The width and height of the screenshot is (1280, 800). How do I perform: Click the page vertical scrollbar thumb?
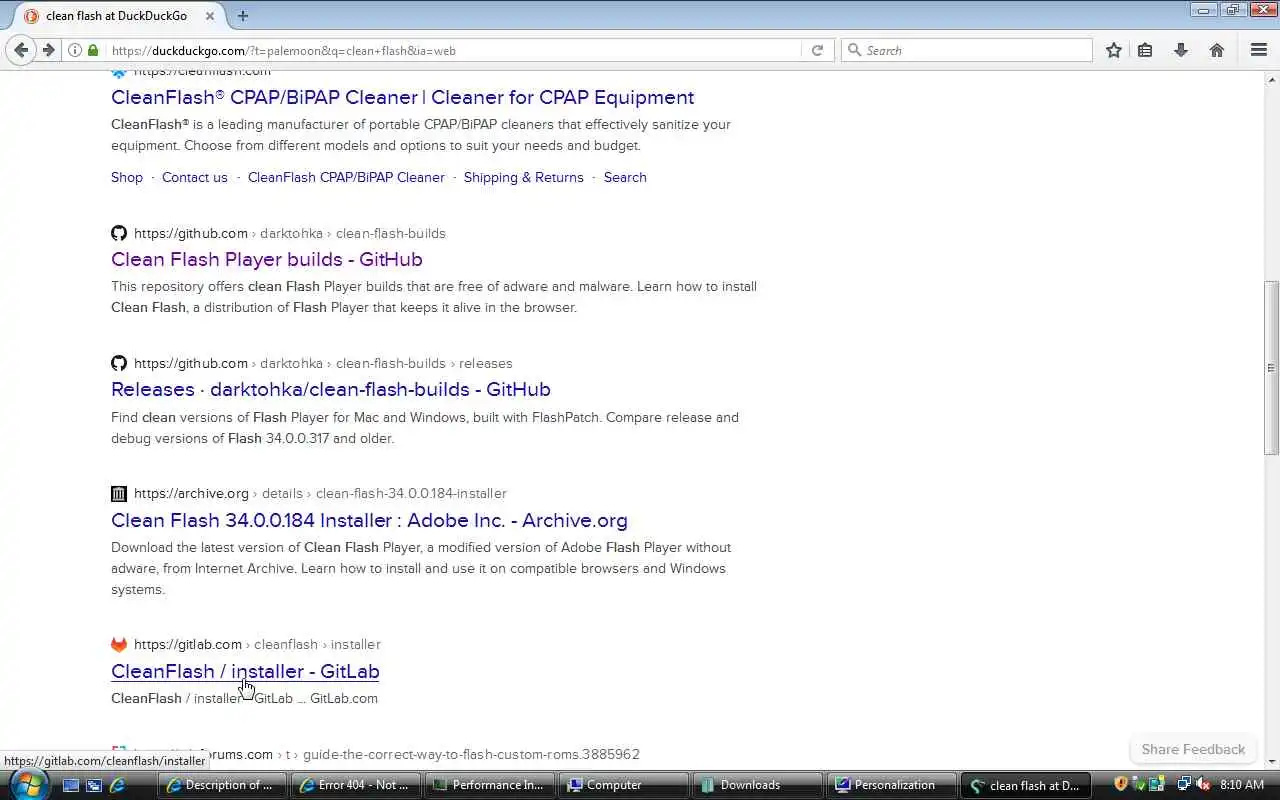coord(1271,367)
